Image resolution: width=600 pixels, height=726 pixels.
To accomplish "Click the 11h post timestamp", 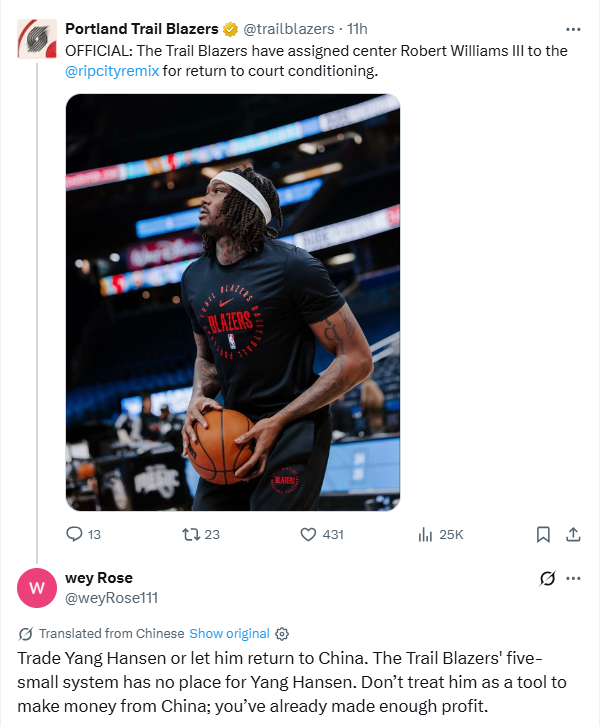I will click(x=357, y=29).
